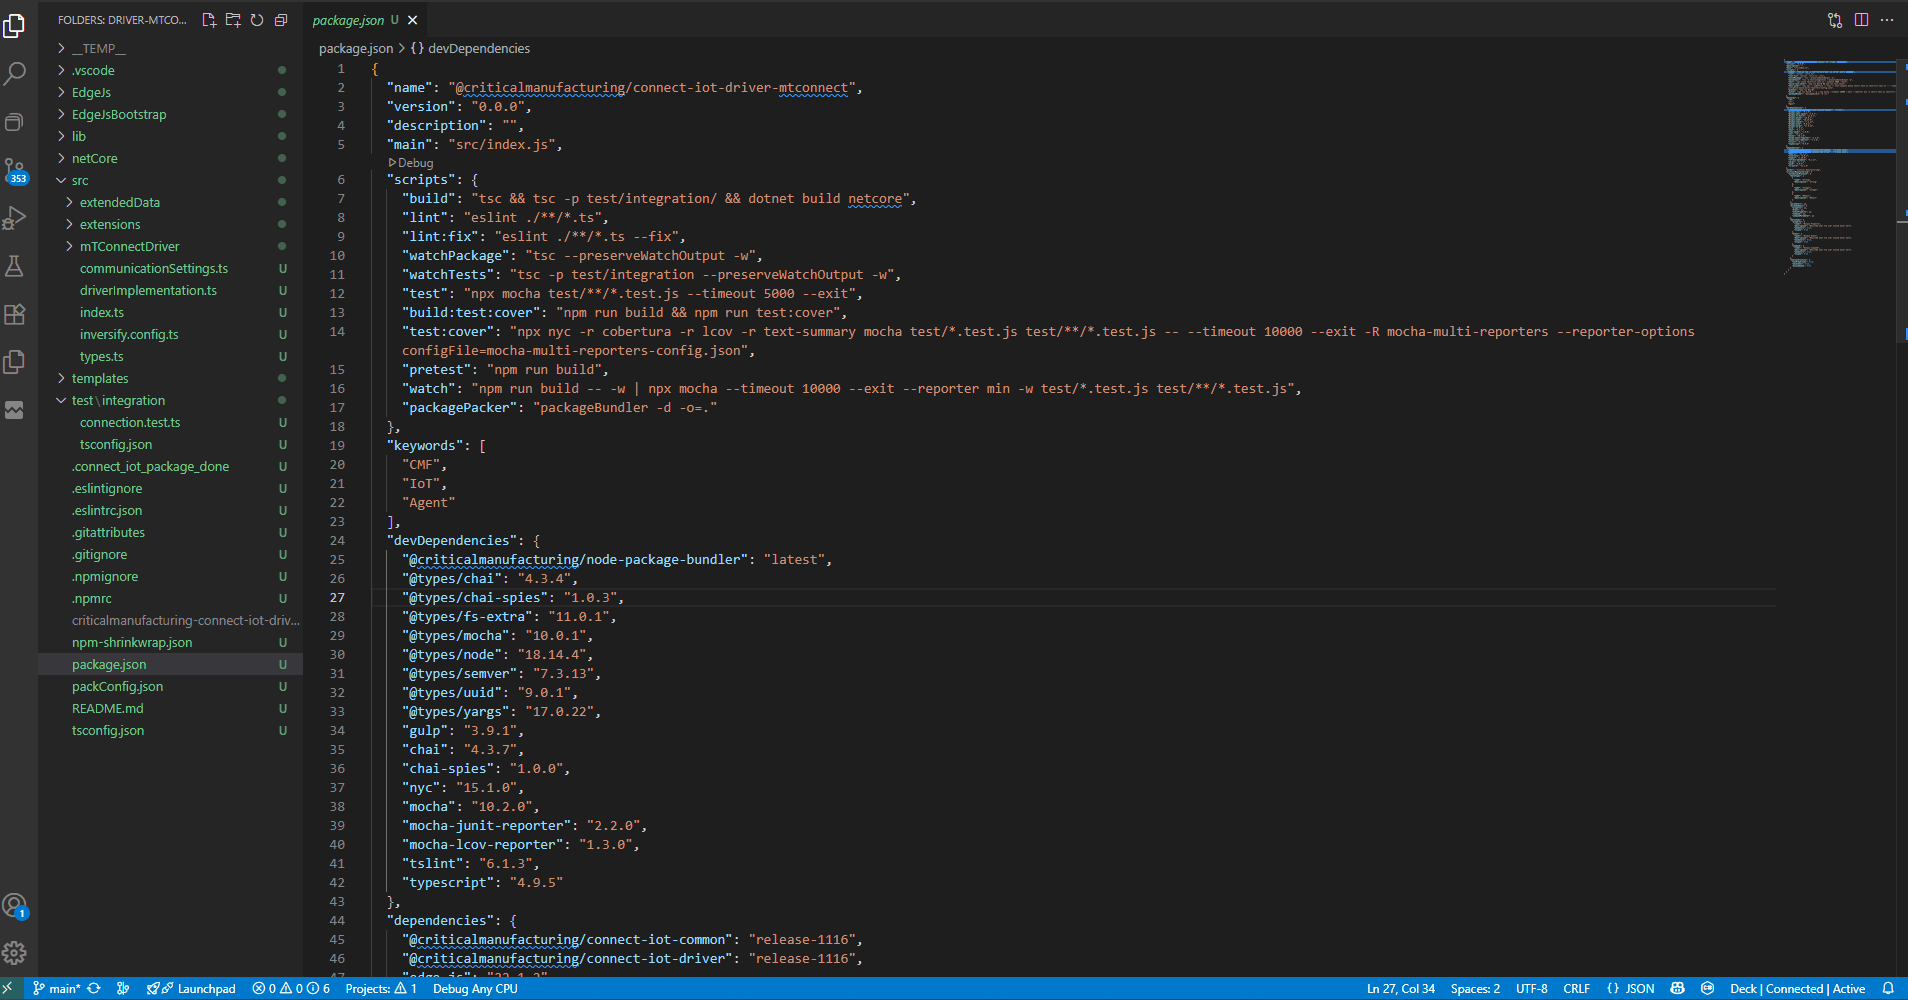Change Spaces: 2 indentation setting
1908x1000 pixels.
[1475, 988]
